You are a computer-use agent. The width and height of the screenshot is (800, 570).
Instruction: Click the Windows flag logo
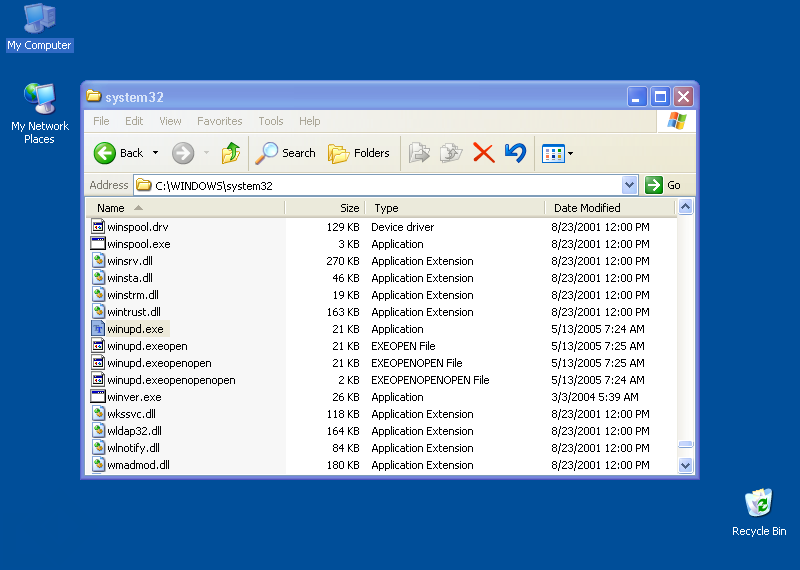click(677, 121)
